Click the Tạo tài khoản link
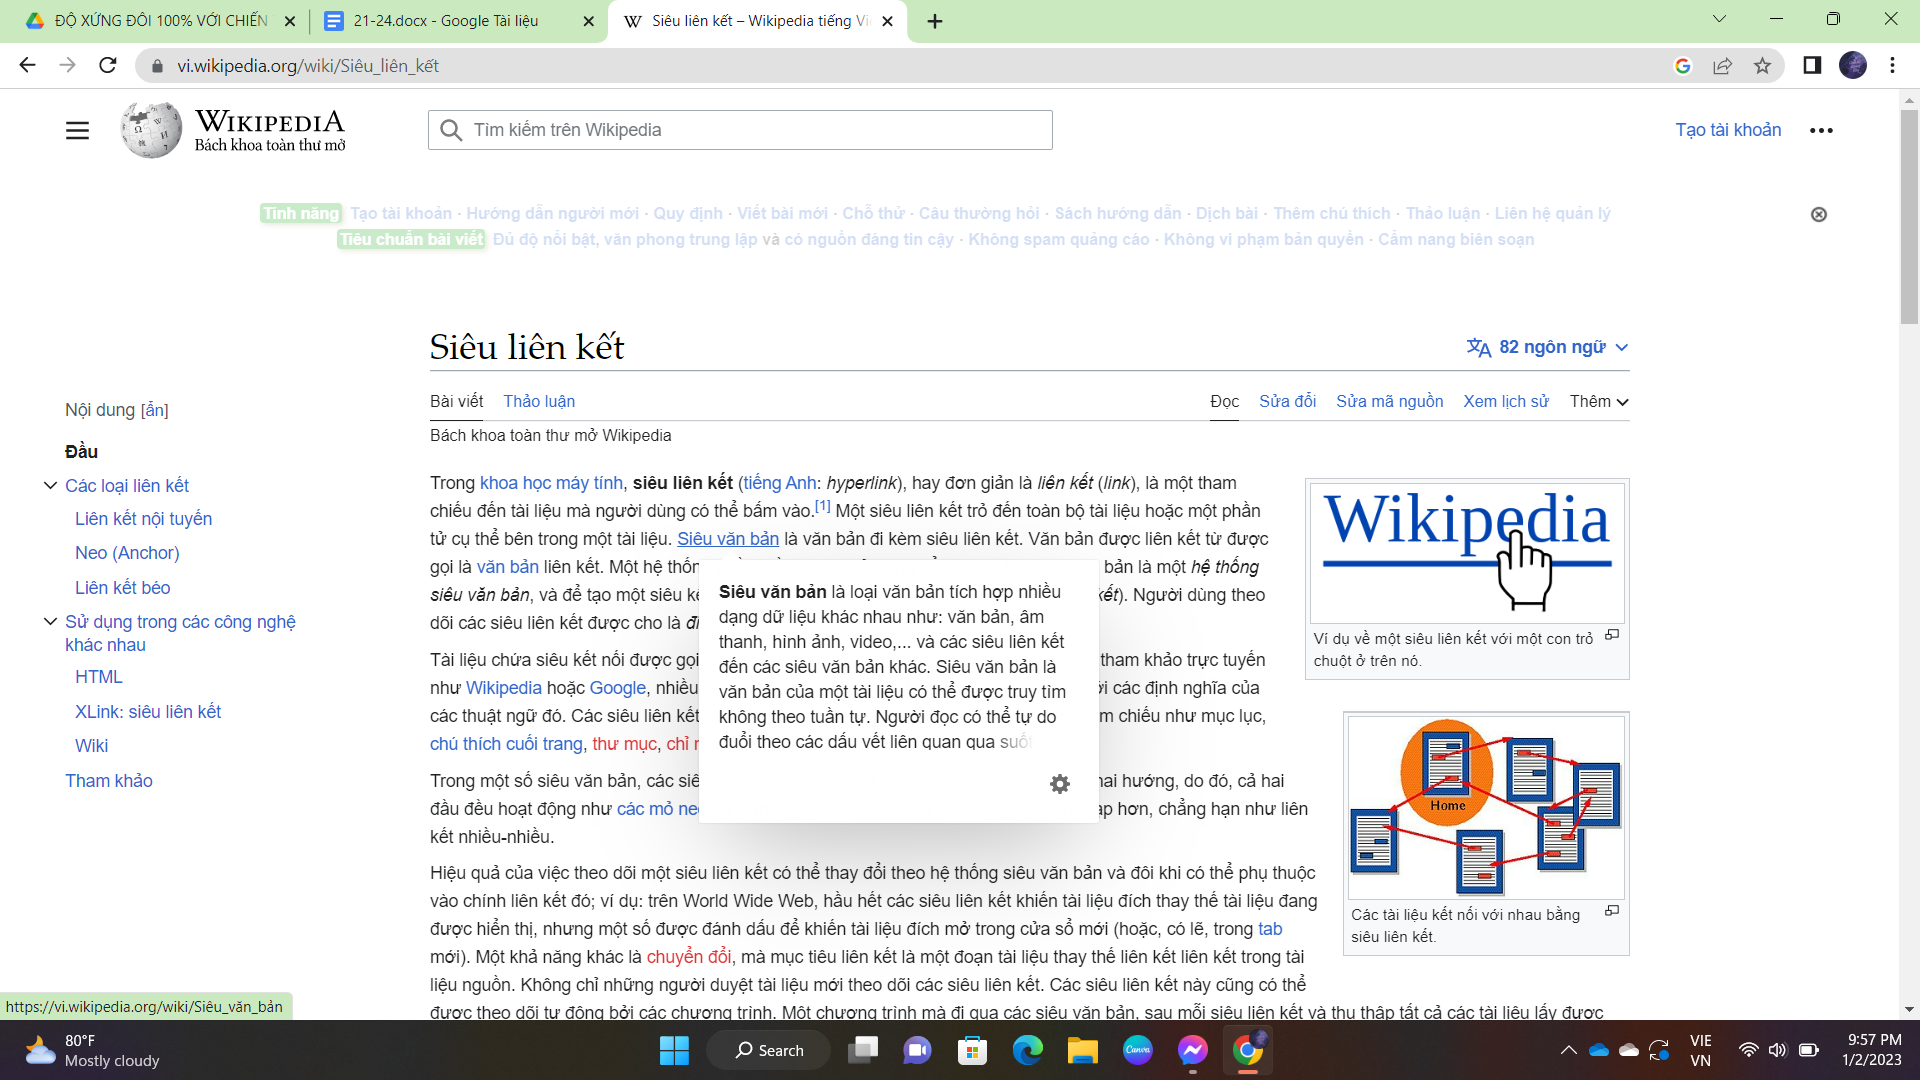 click(x=1728, y=130)
